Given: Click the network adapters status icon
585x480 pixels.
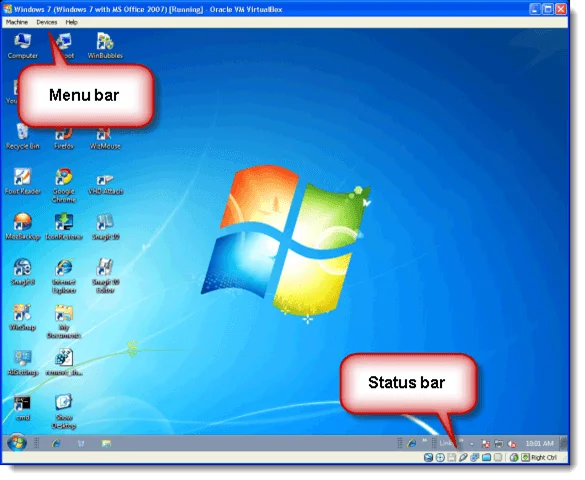Looking at the screenshot, I should coord(475,457).
